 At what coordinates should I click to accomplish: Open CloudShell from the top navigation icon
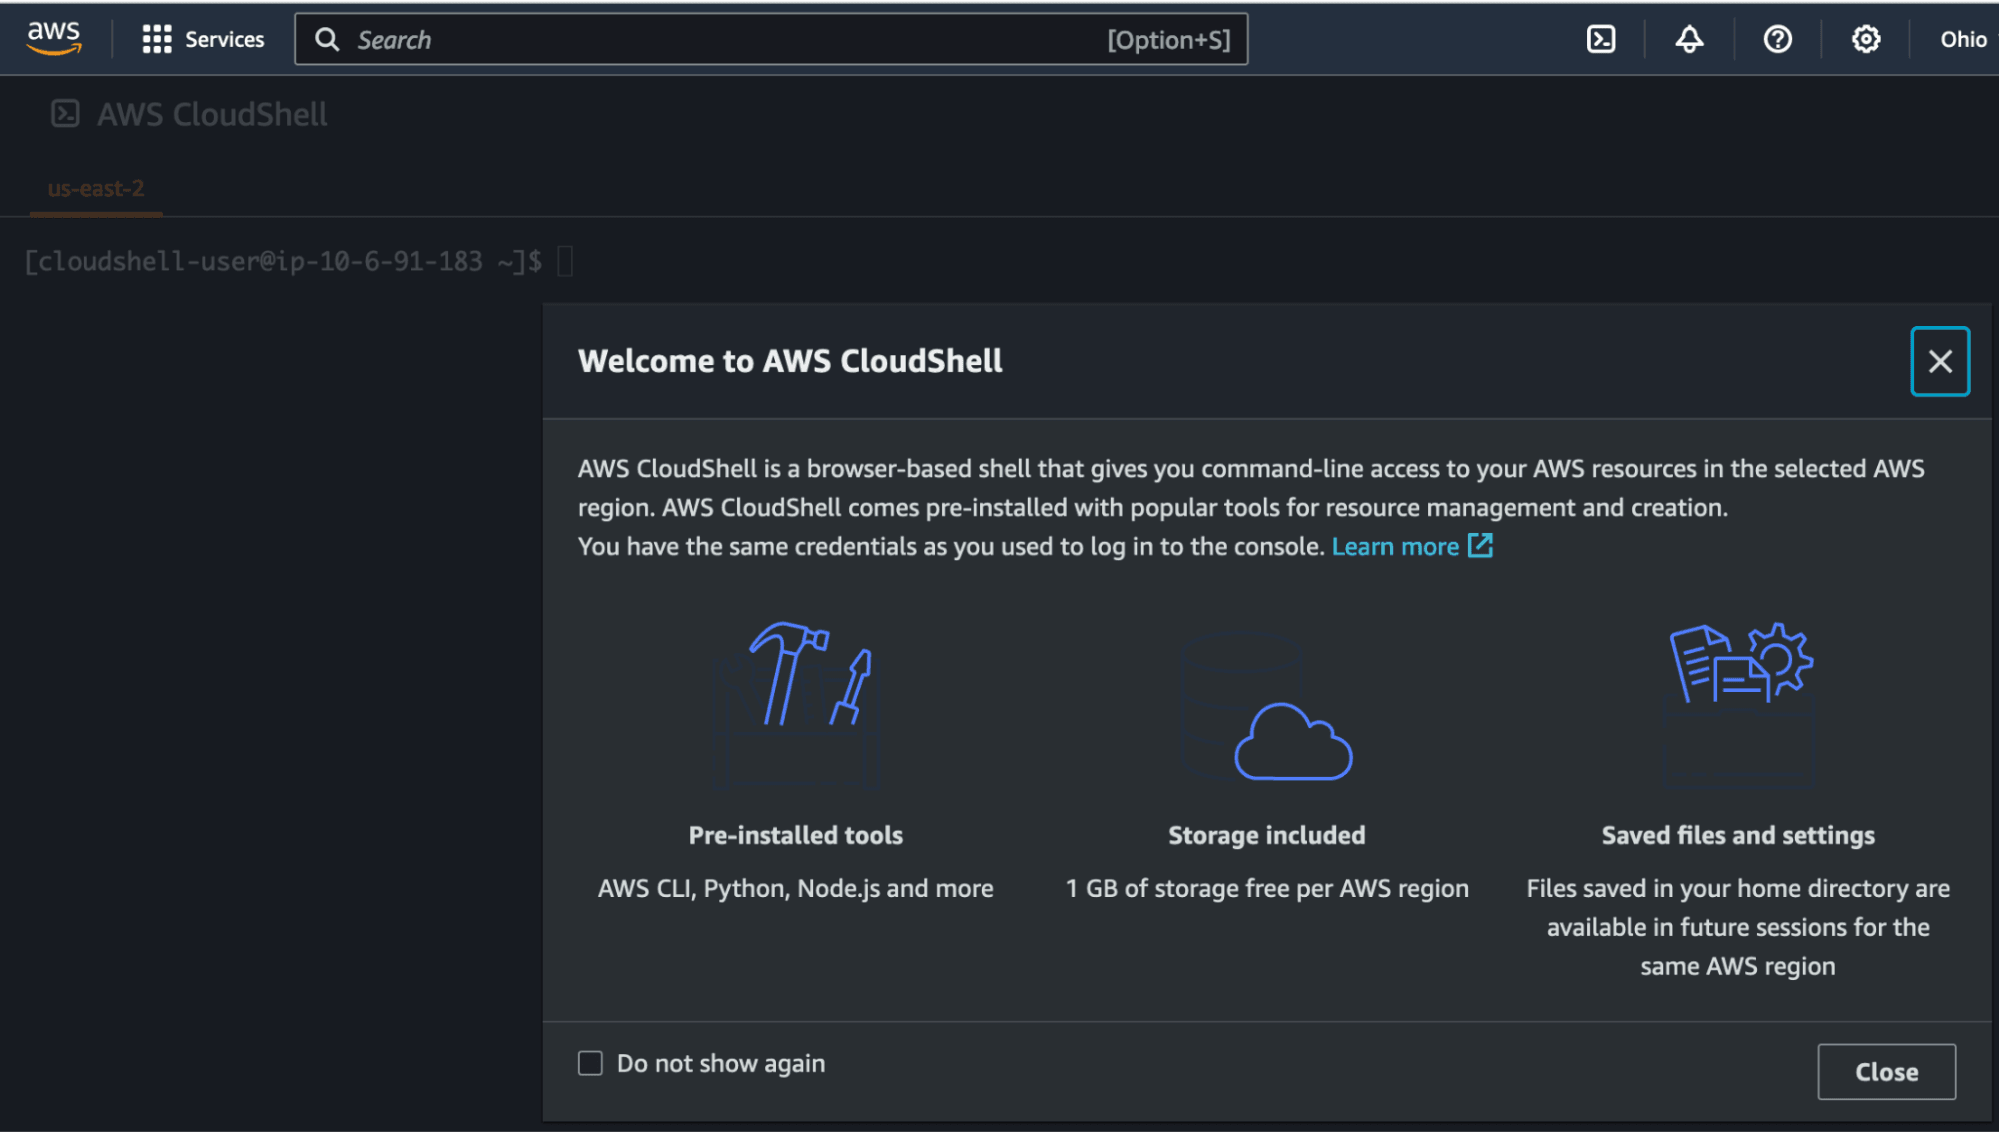[x=1601, y=39]
